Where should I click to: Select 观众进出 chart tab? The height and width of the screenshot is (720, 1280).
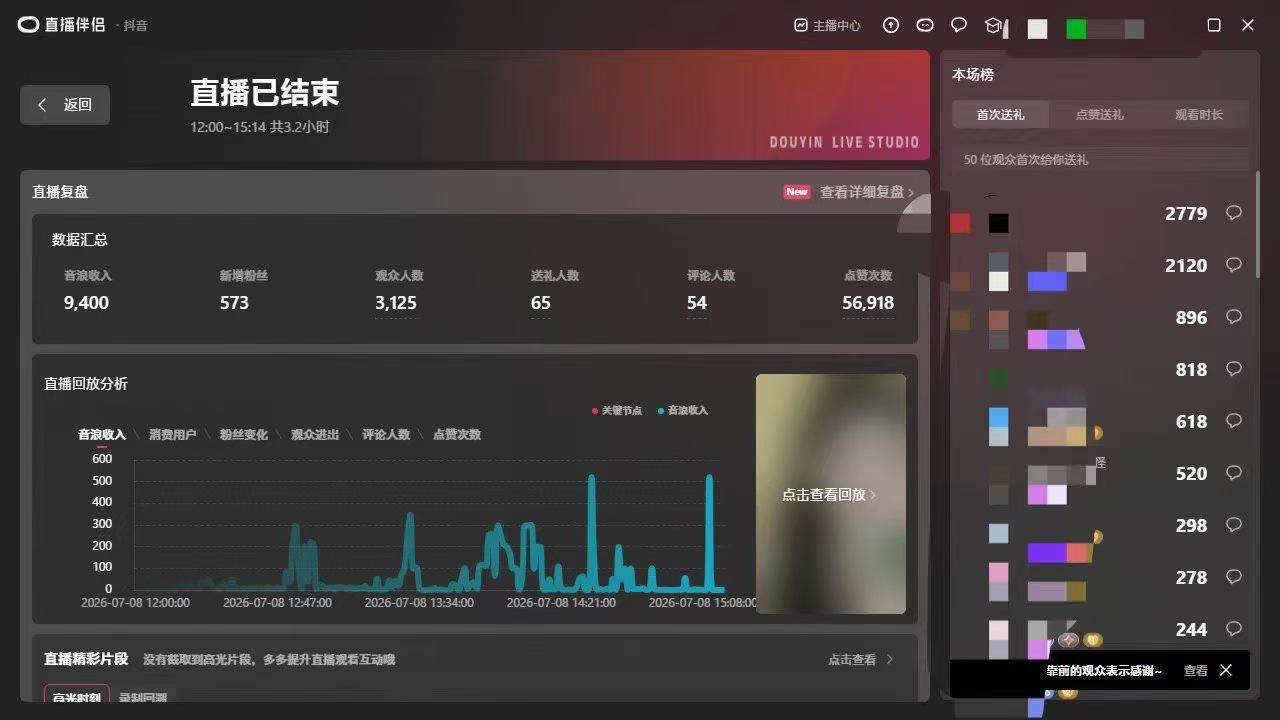click(x=315, y=435)
